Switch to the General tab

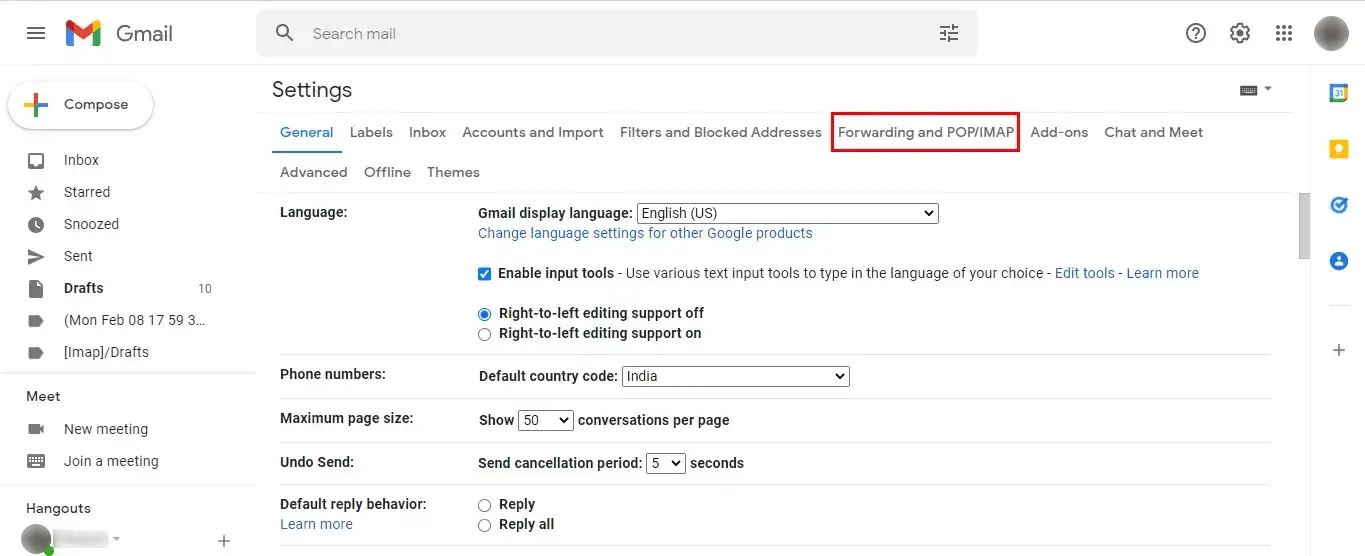coord(307,132)
